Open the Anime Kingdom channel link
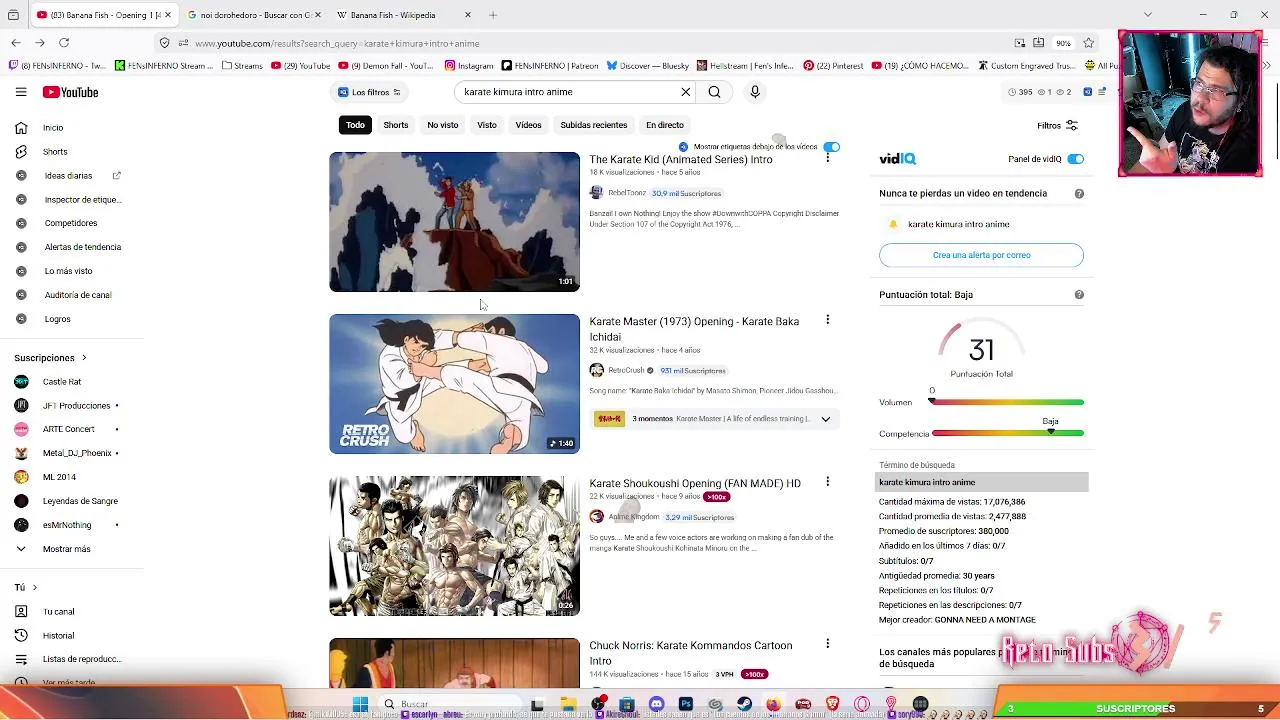 coord(634,517)
